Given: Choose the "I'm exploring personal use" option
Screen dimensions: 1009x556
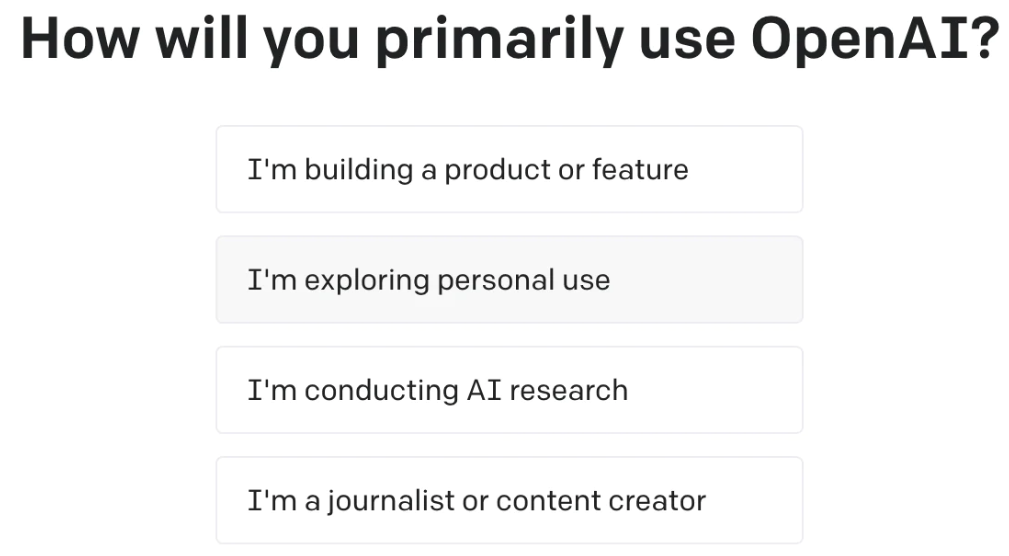Looking at the screenshot, I should tap(508, 280).
